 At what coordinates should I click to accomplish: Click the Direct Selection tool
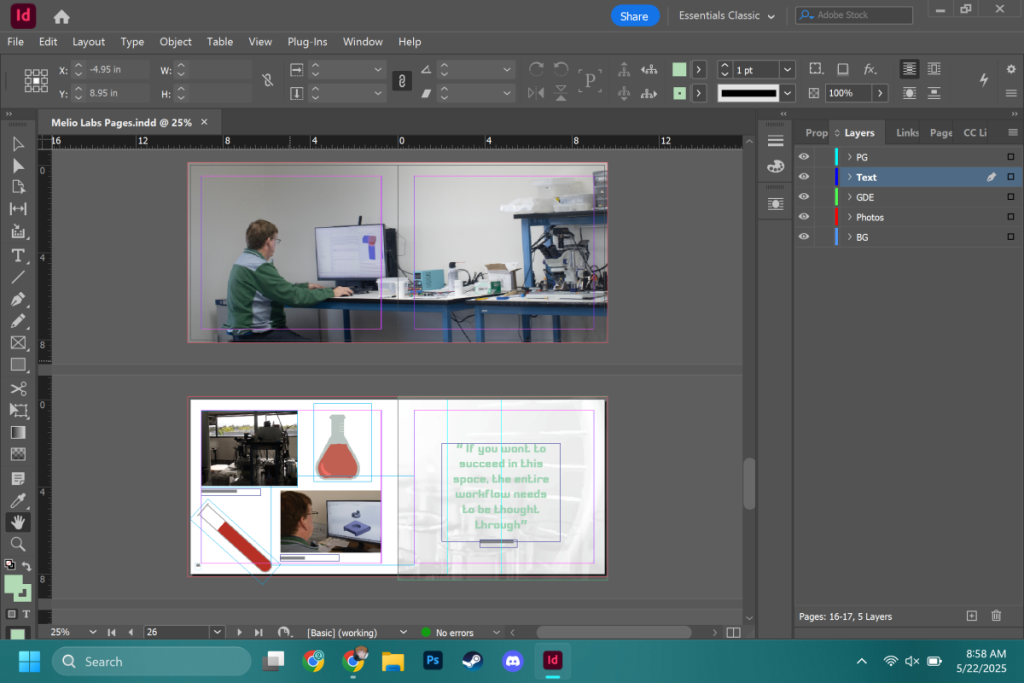(x=18, y=166)
